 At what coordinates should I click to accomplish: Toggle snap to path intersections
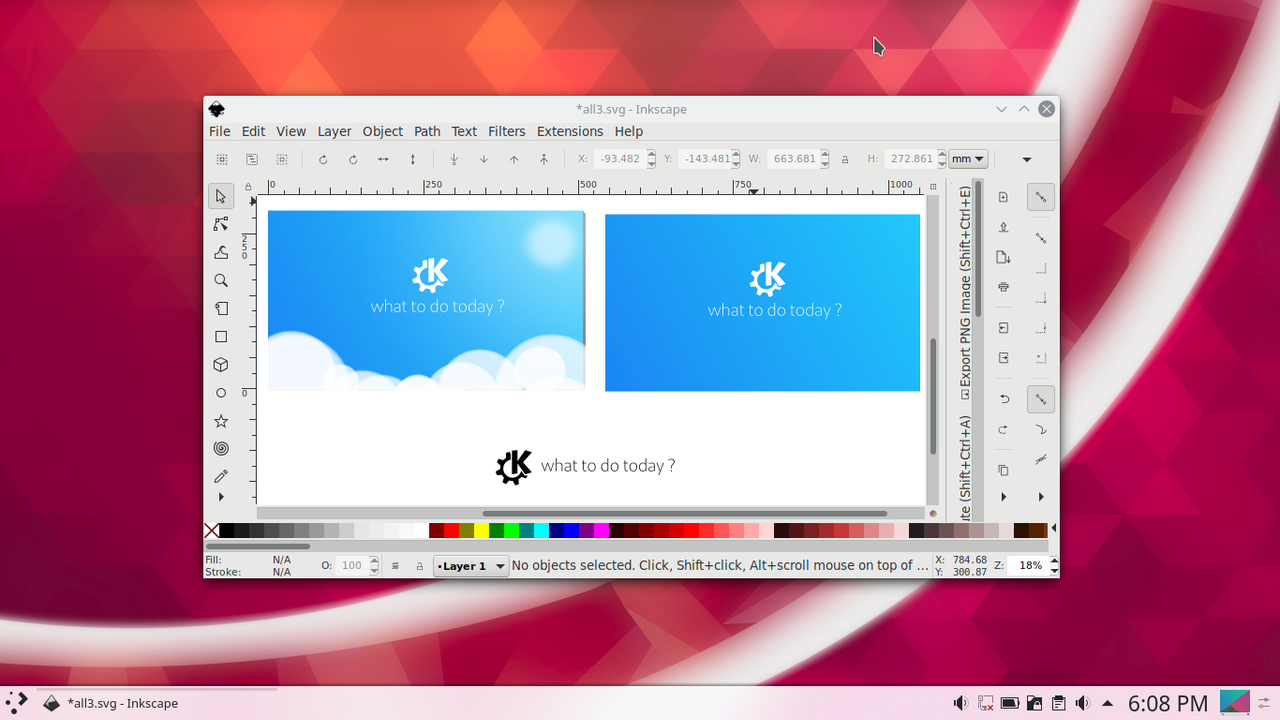[1041, 459]
